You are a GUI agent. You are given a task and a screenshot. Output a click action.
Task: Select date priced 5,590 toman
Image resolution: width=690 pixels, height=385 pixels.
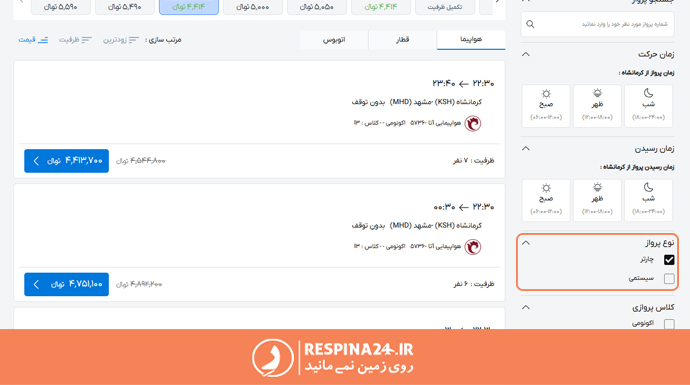61,7
